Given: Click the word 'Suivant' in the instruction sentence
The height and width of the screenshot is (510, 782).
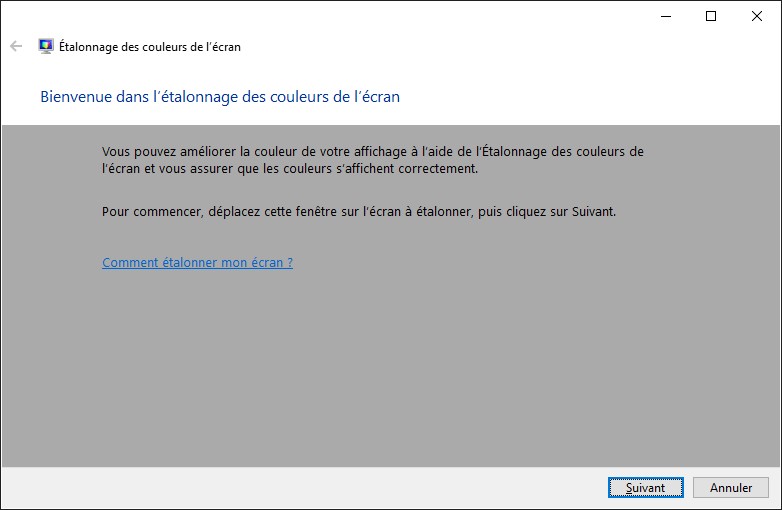Looking at the screenshot, I should tap(591, 211).
